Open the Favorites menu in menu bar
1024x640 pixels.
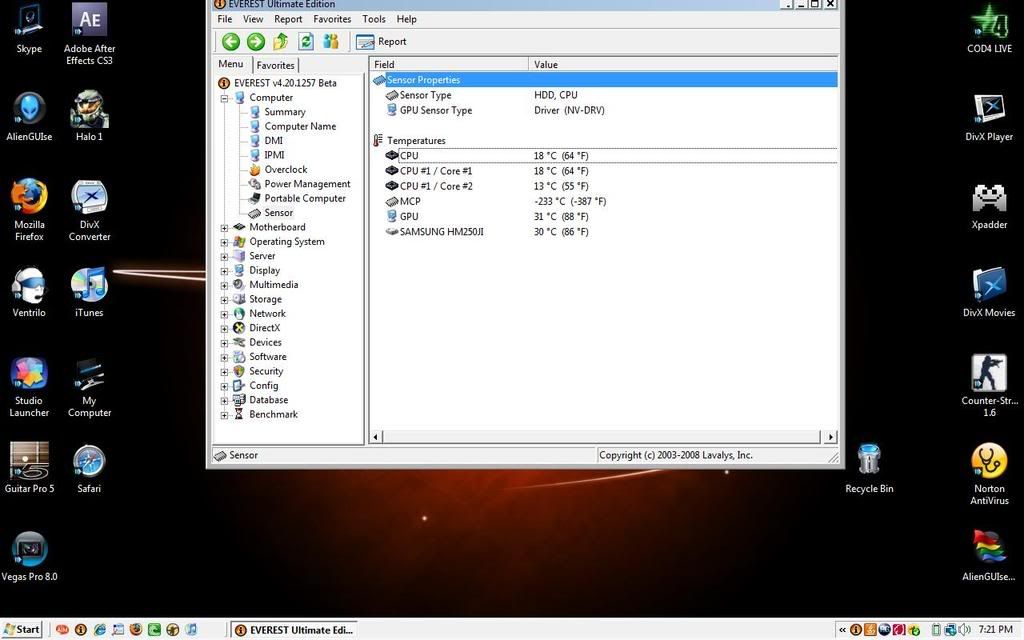pyautogui.click(x=332, y=19)
